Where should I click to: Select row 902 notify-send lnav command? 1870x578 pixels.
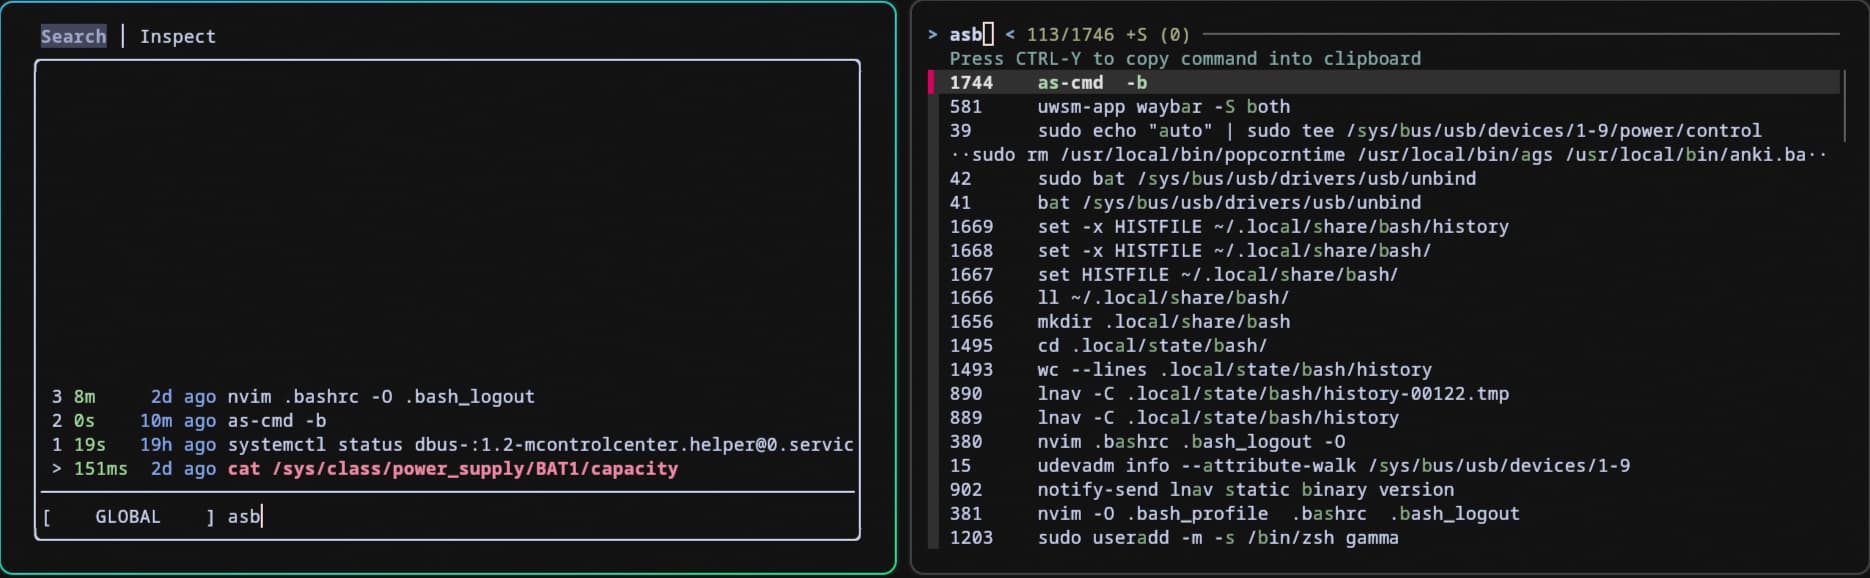pos(1384,490)
